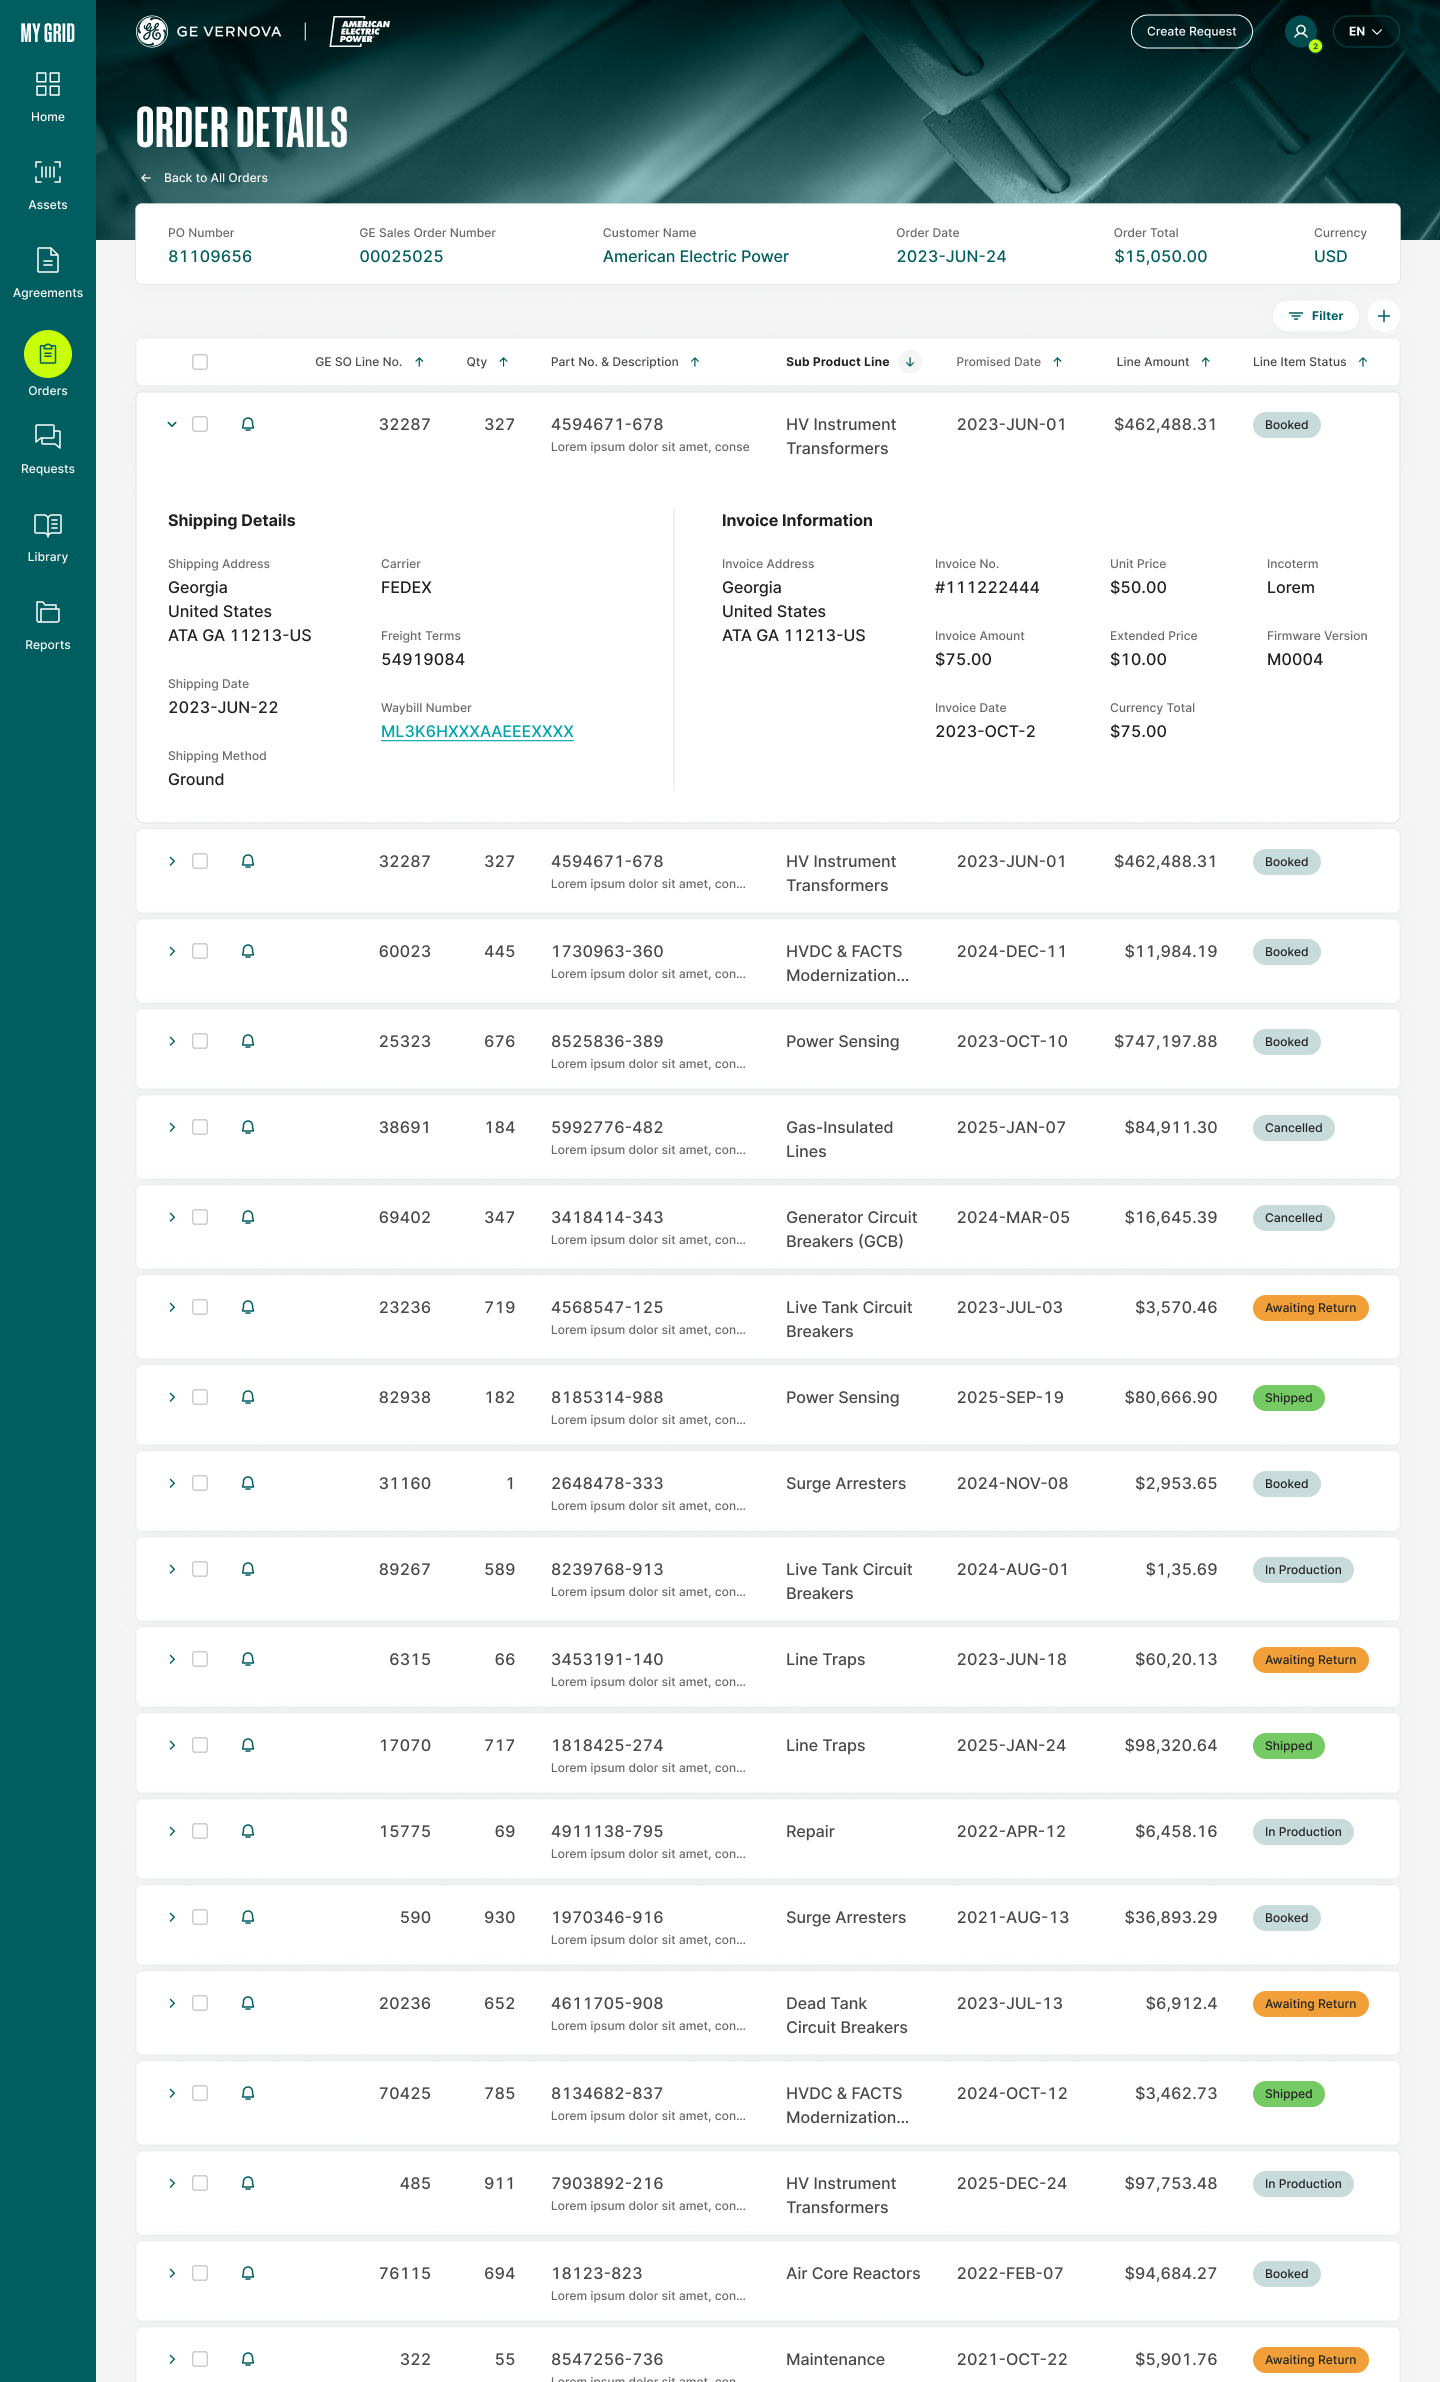Sort by Promised Date arrow
The width and height of the screenshot is (1440, 2382).
click(x=1057, y=362)
